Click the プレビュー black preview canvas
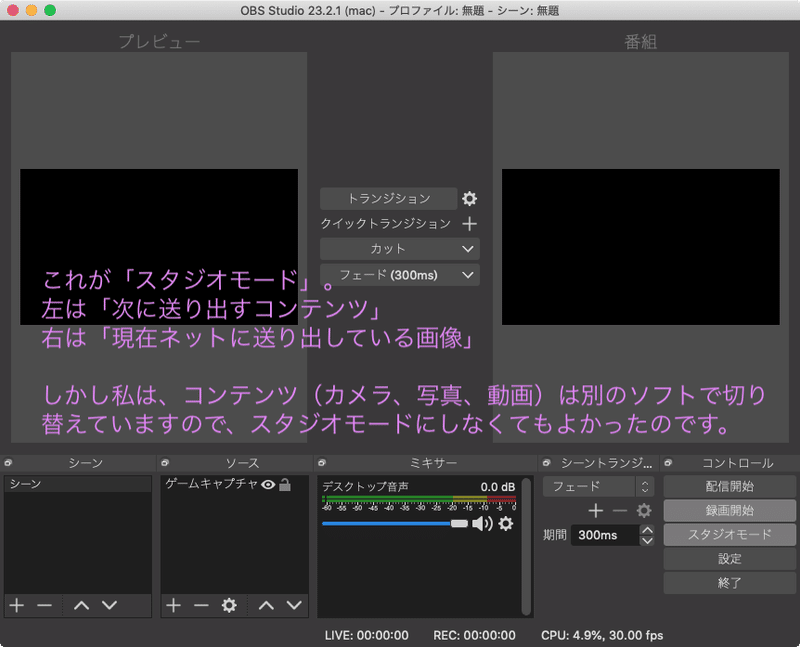This screenshot has height=647, width=800. [159, 247]
